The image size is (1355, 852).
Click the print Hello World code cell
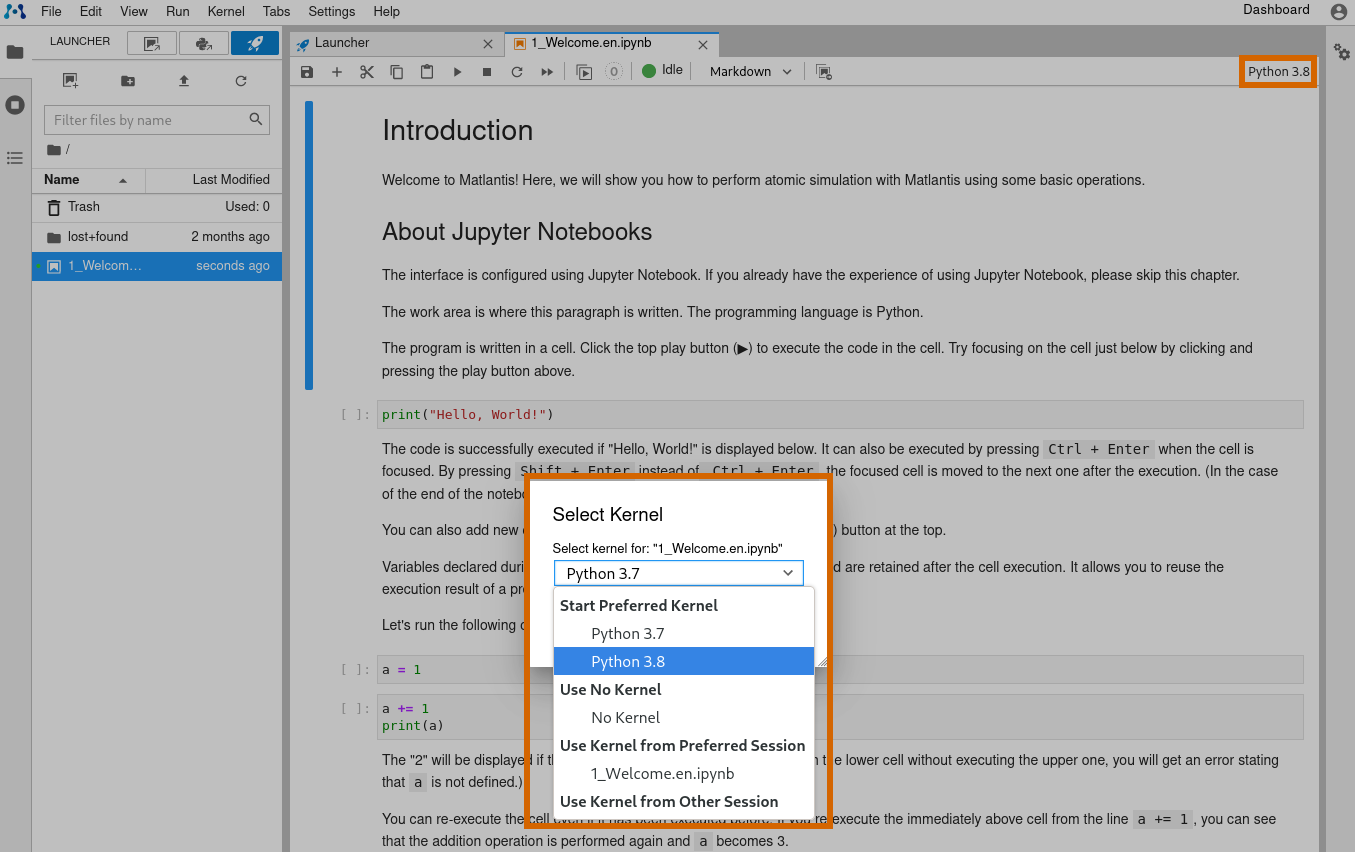[x=840, y=414]
